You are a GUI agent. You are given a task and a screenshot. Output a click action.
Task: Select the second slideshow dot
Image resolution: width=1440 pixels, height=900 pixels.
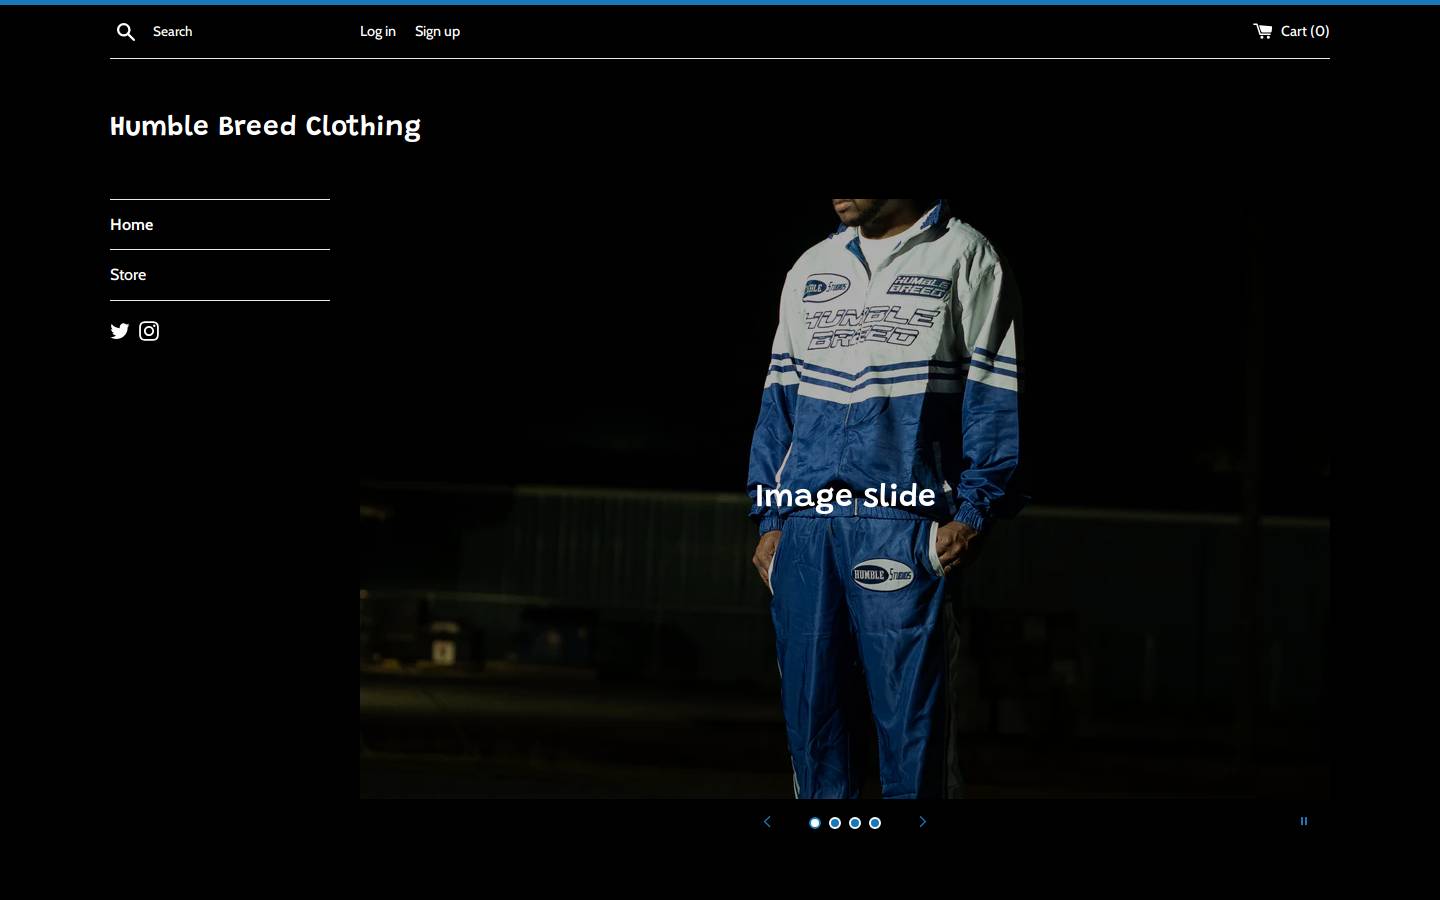(x=835, y=823)
